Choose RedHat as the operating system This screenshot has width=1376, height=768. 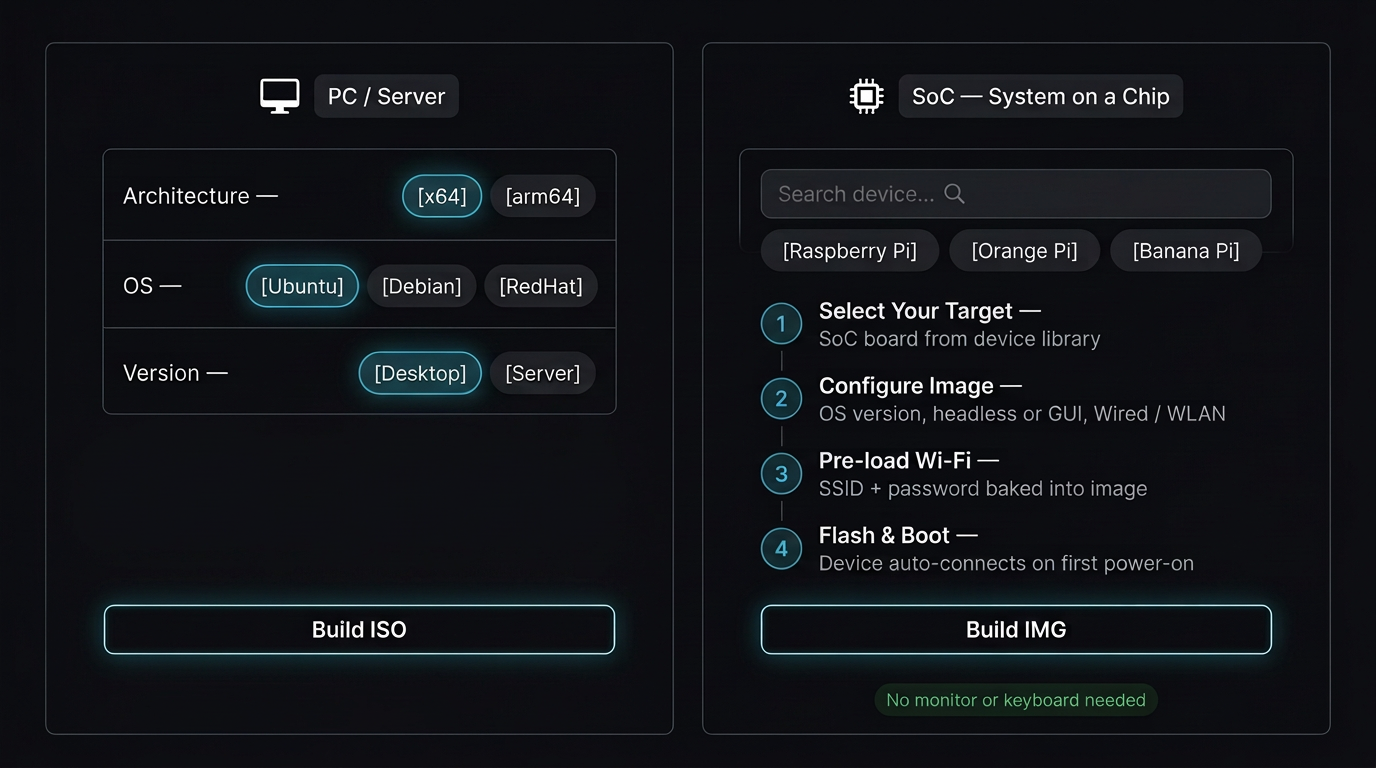540,286
